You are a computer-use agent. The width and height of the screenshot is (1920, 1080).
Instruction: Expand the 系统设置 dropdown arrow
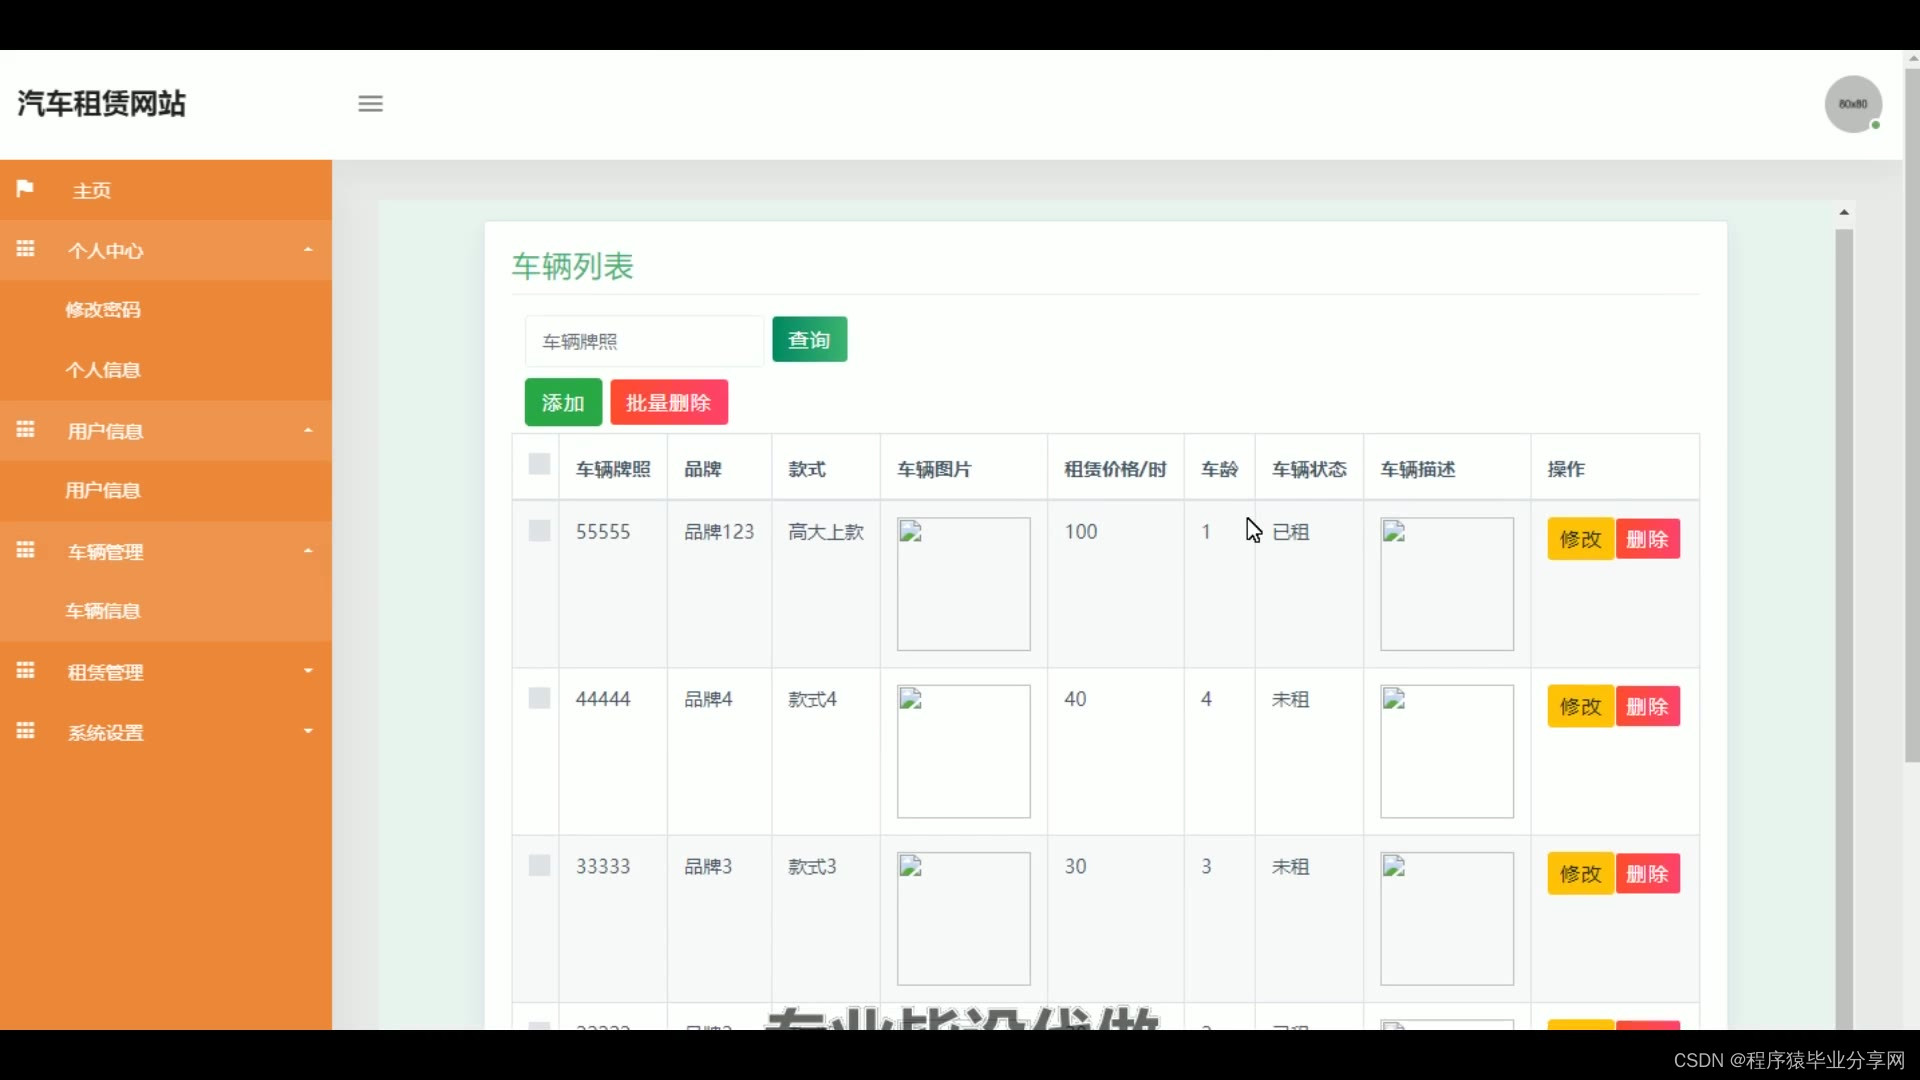tap(308, 731)
